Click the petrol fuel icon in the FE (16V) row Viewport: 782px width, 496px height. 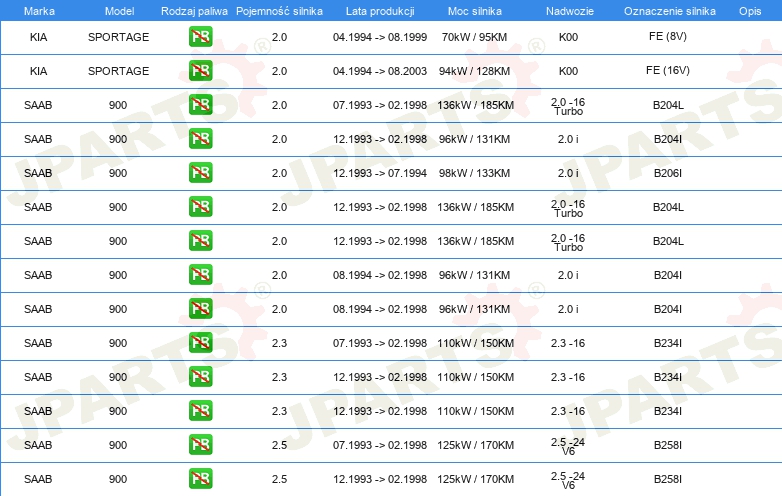[200, 70]
